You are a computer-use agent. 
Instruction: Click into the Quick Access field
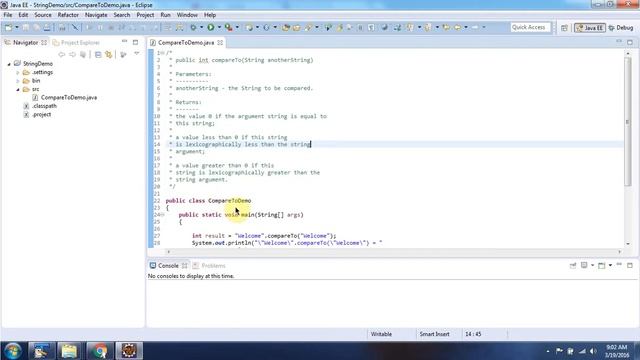tap(530, 27)
